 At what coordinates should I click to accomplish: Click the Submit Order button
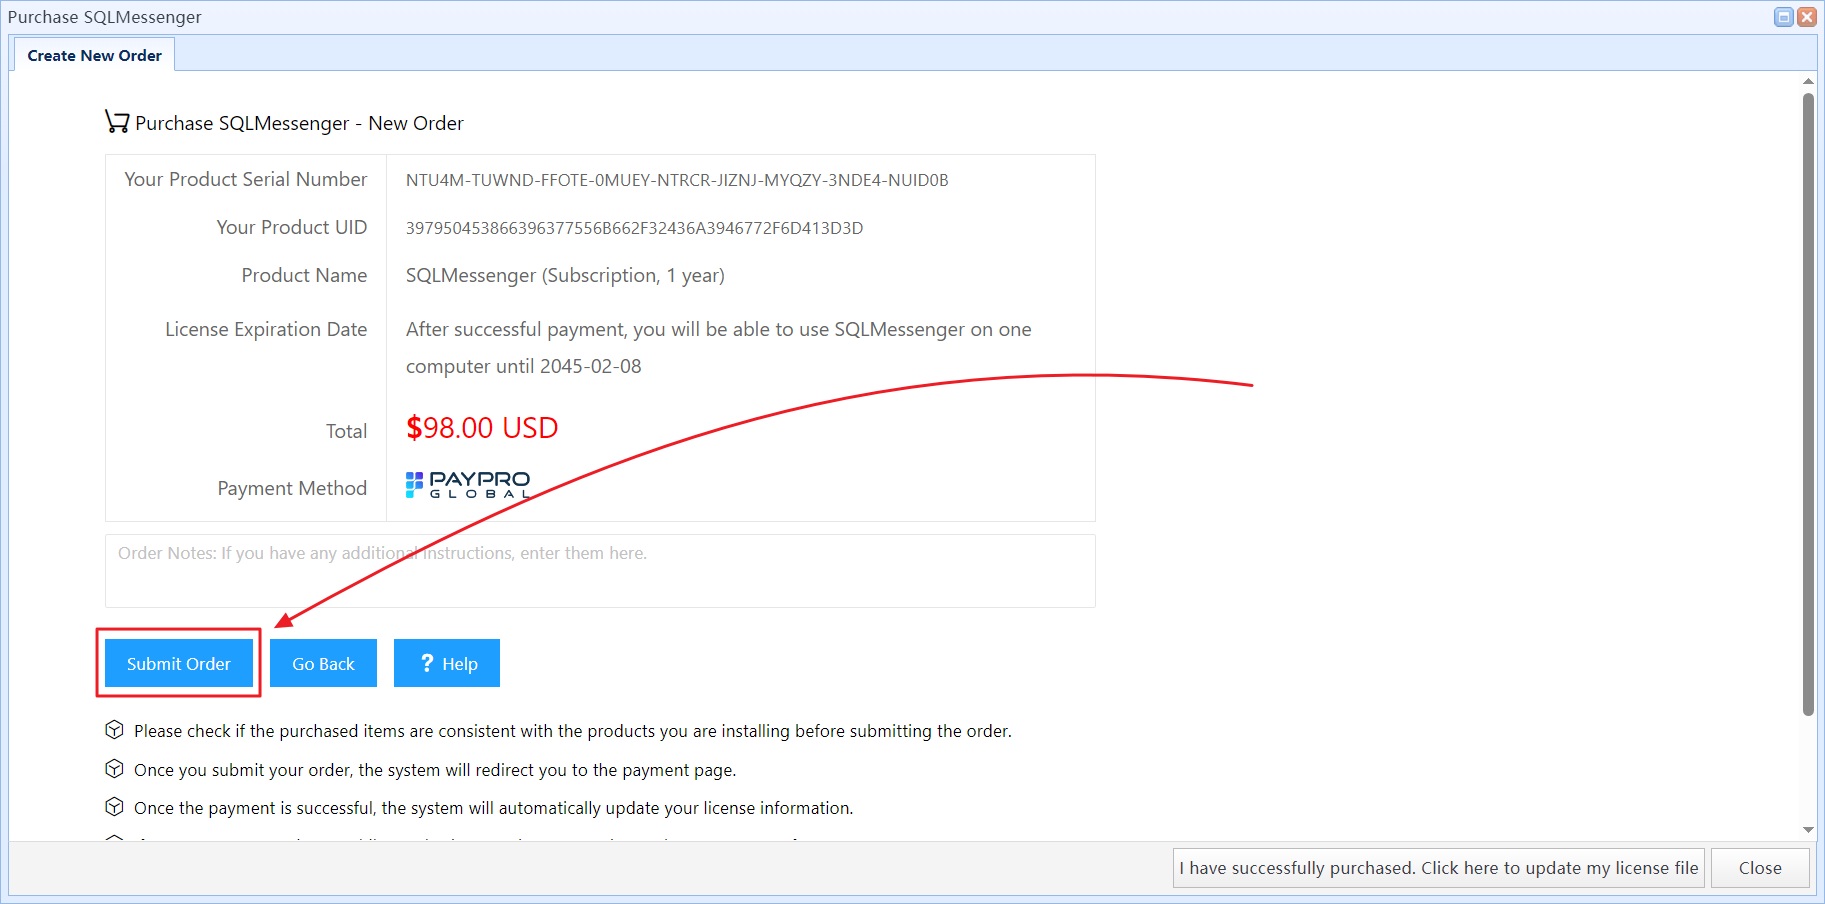(178, 663)
